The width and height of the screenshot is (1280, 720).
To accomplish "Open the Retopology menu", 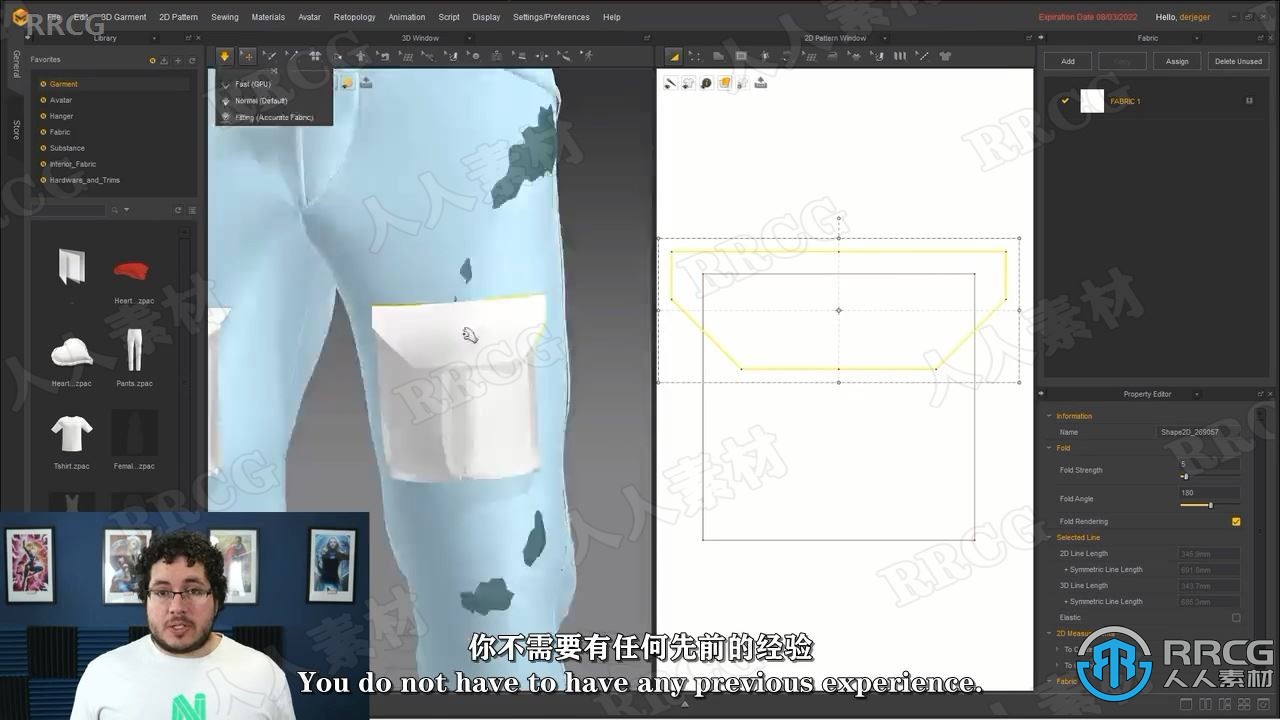I will [354, 17].
